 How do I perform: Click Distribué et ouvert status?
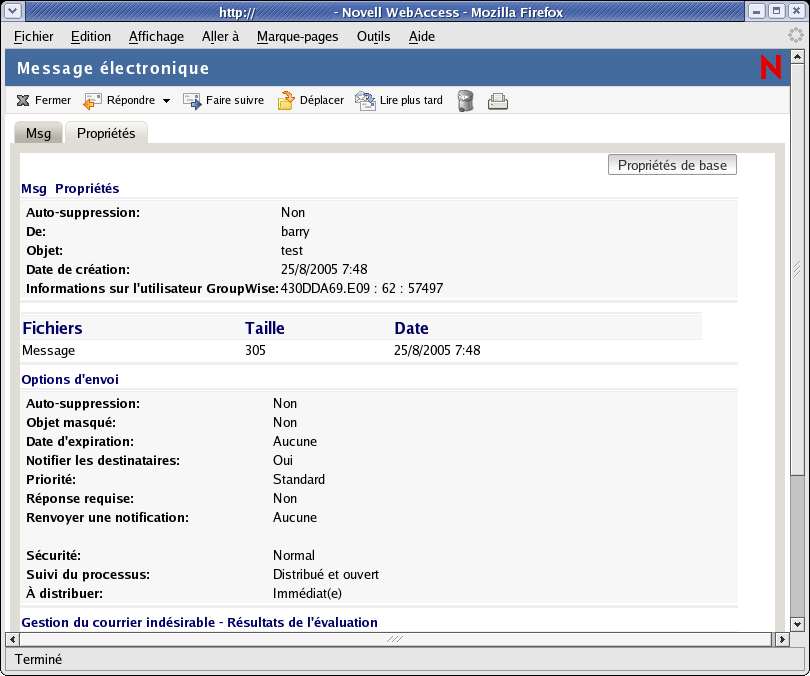point(325,574)
